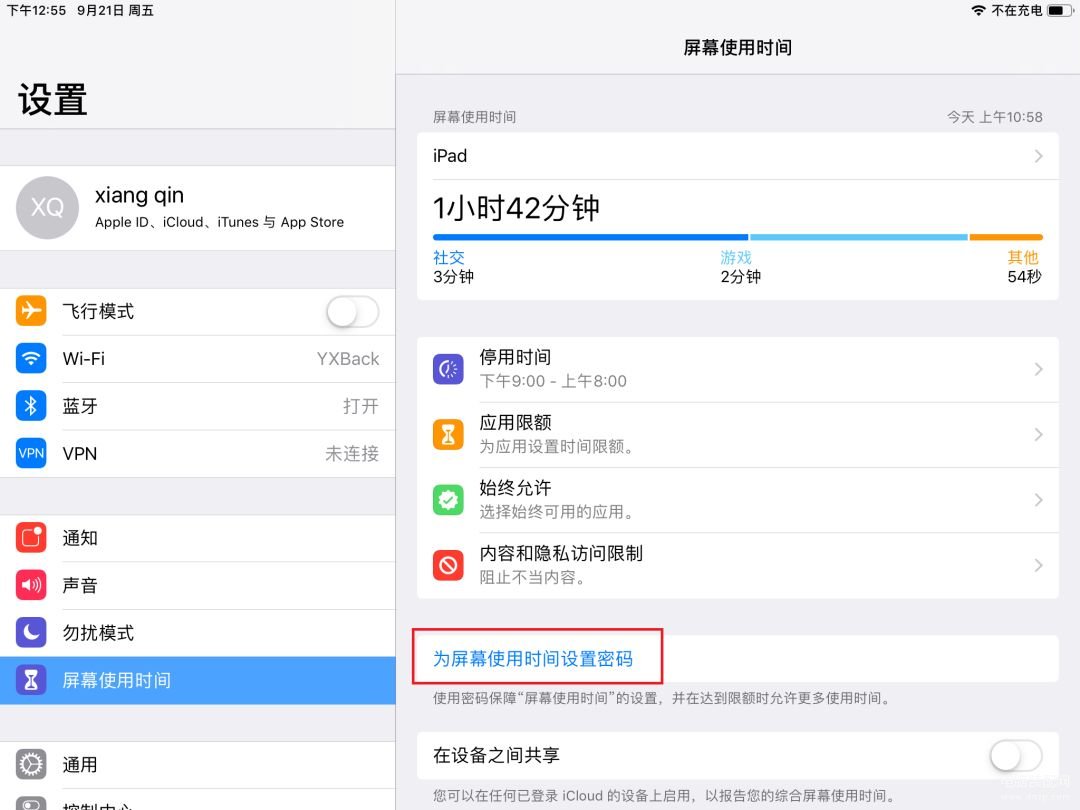Tap the Do Not Disturb moon icon
1080x810 pixels.
pyautogui.click(x=32, y=633)
